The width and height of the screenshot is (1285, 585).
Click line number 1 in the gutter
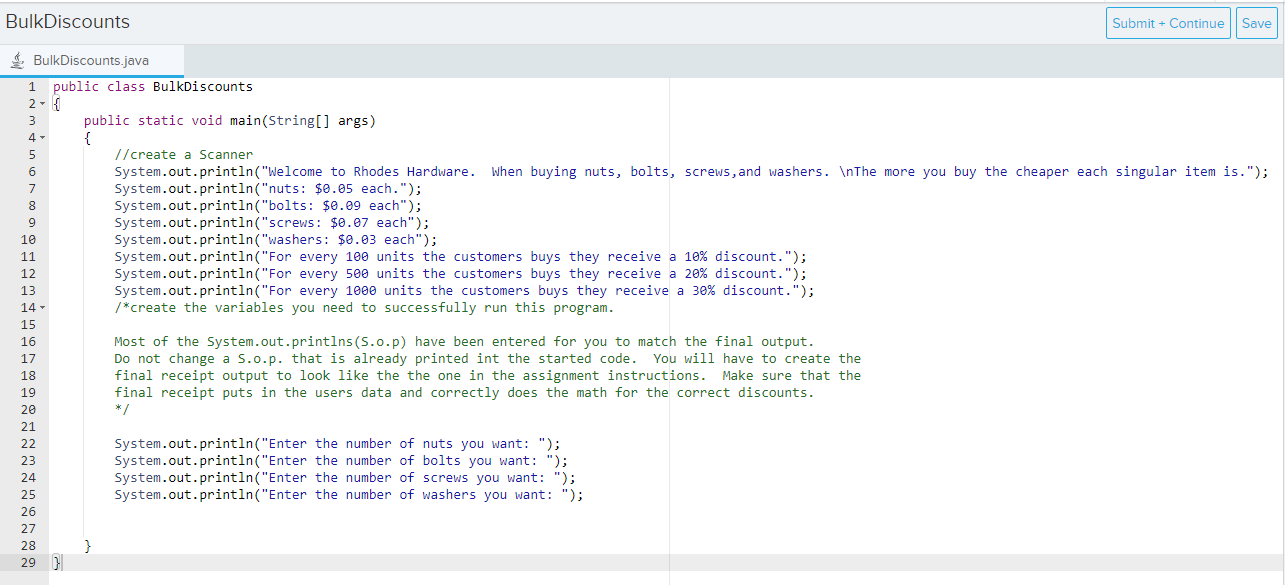point(32,86)
